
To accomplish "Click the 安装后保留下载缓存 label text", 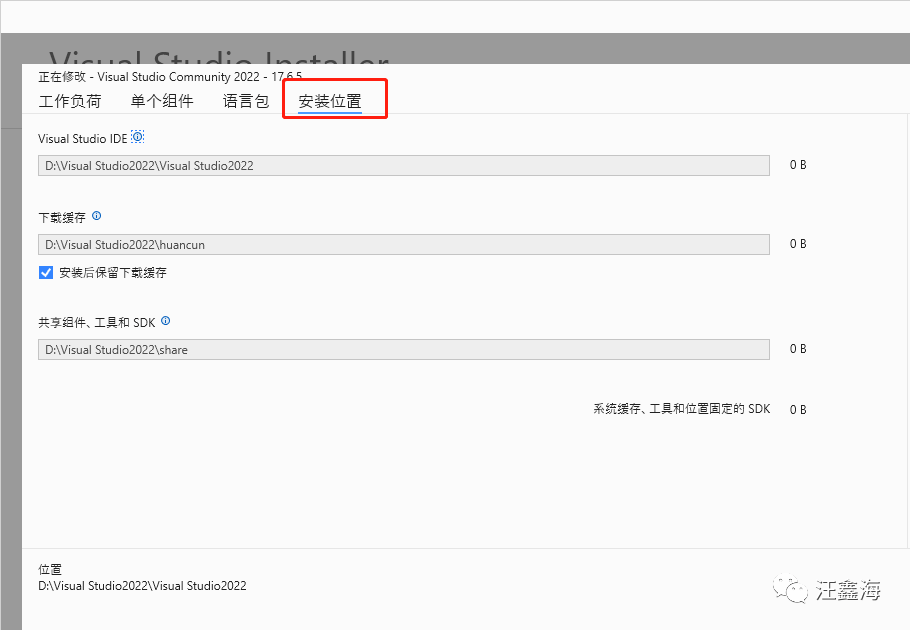I will (113, 273).
